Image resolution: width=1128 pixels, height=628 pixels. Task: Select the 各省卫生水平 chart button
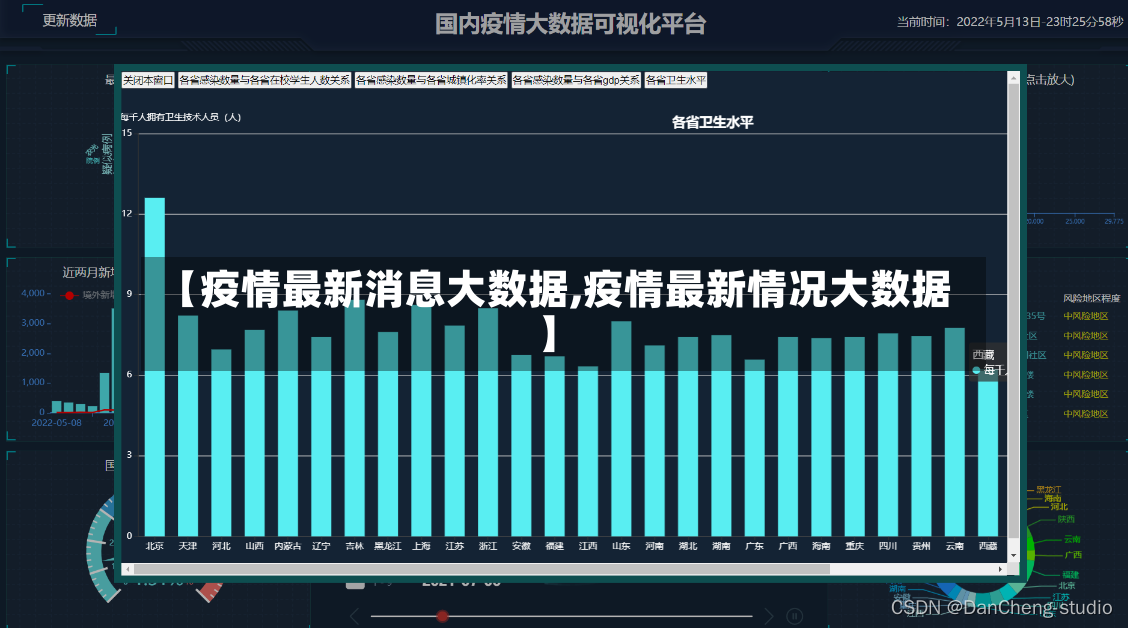click(676, 80)
